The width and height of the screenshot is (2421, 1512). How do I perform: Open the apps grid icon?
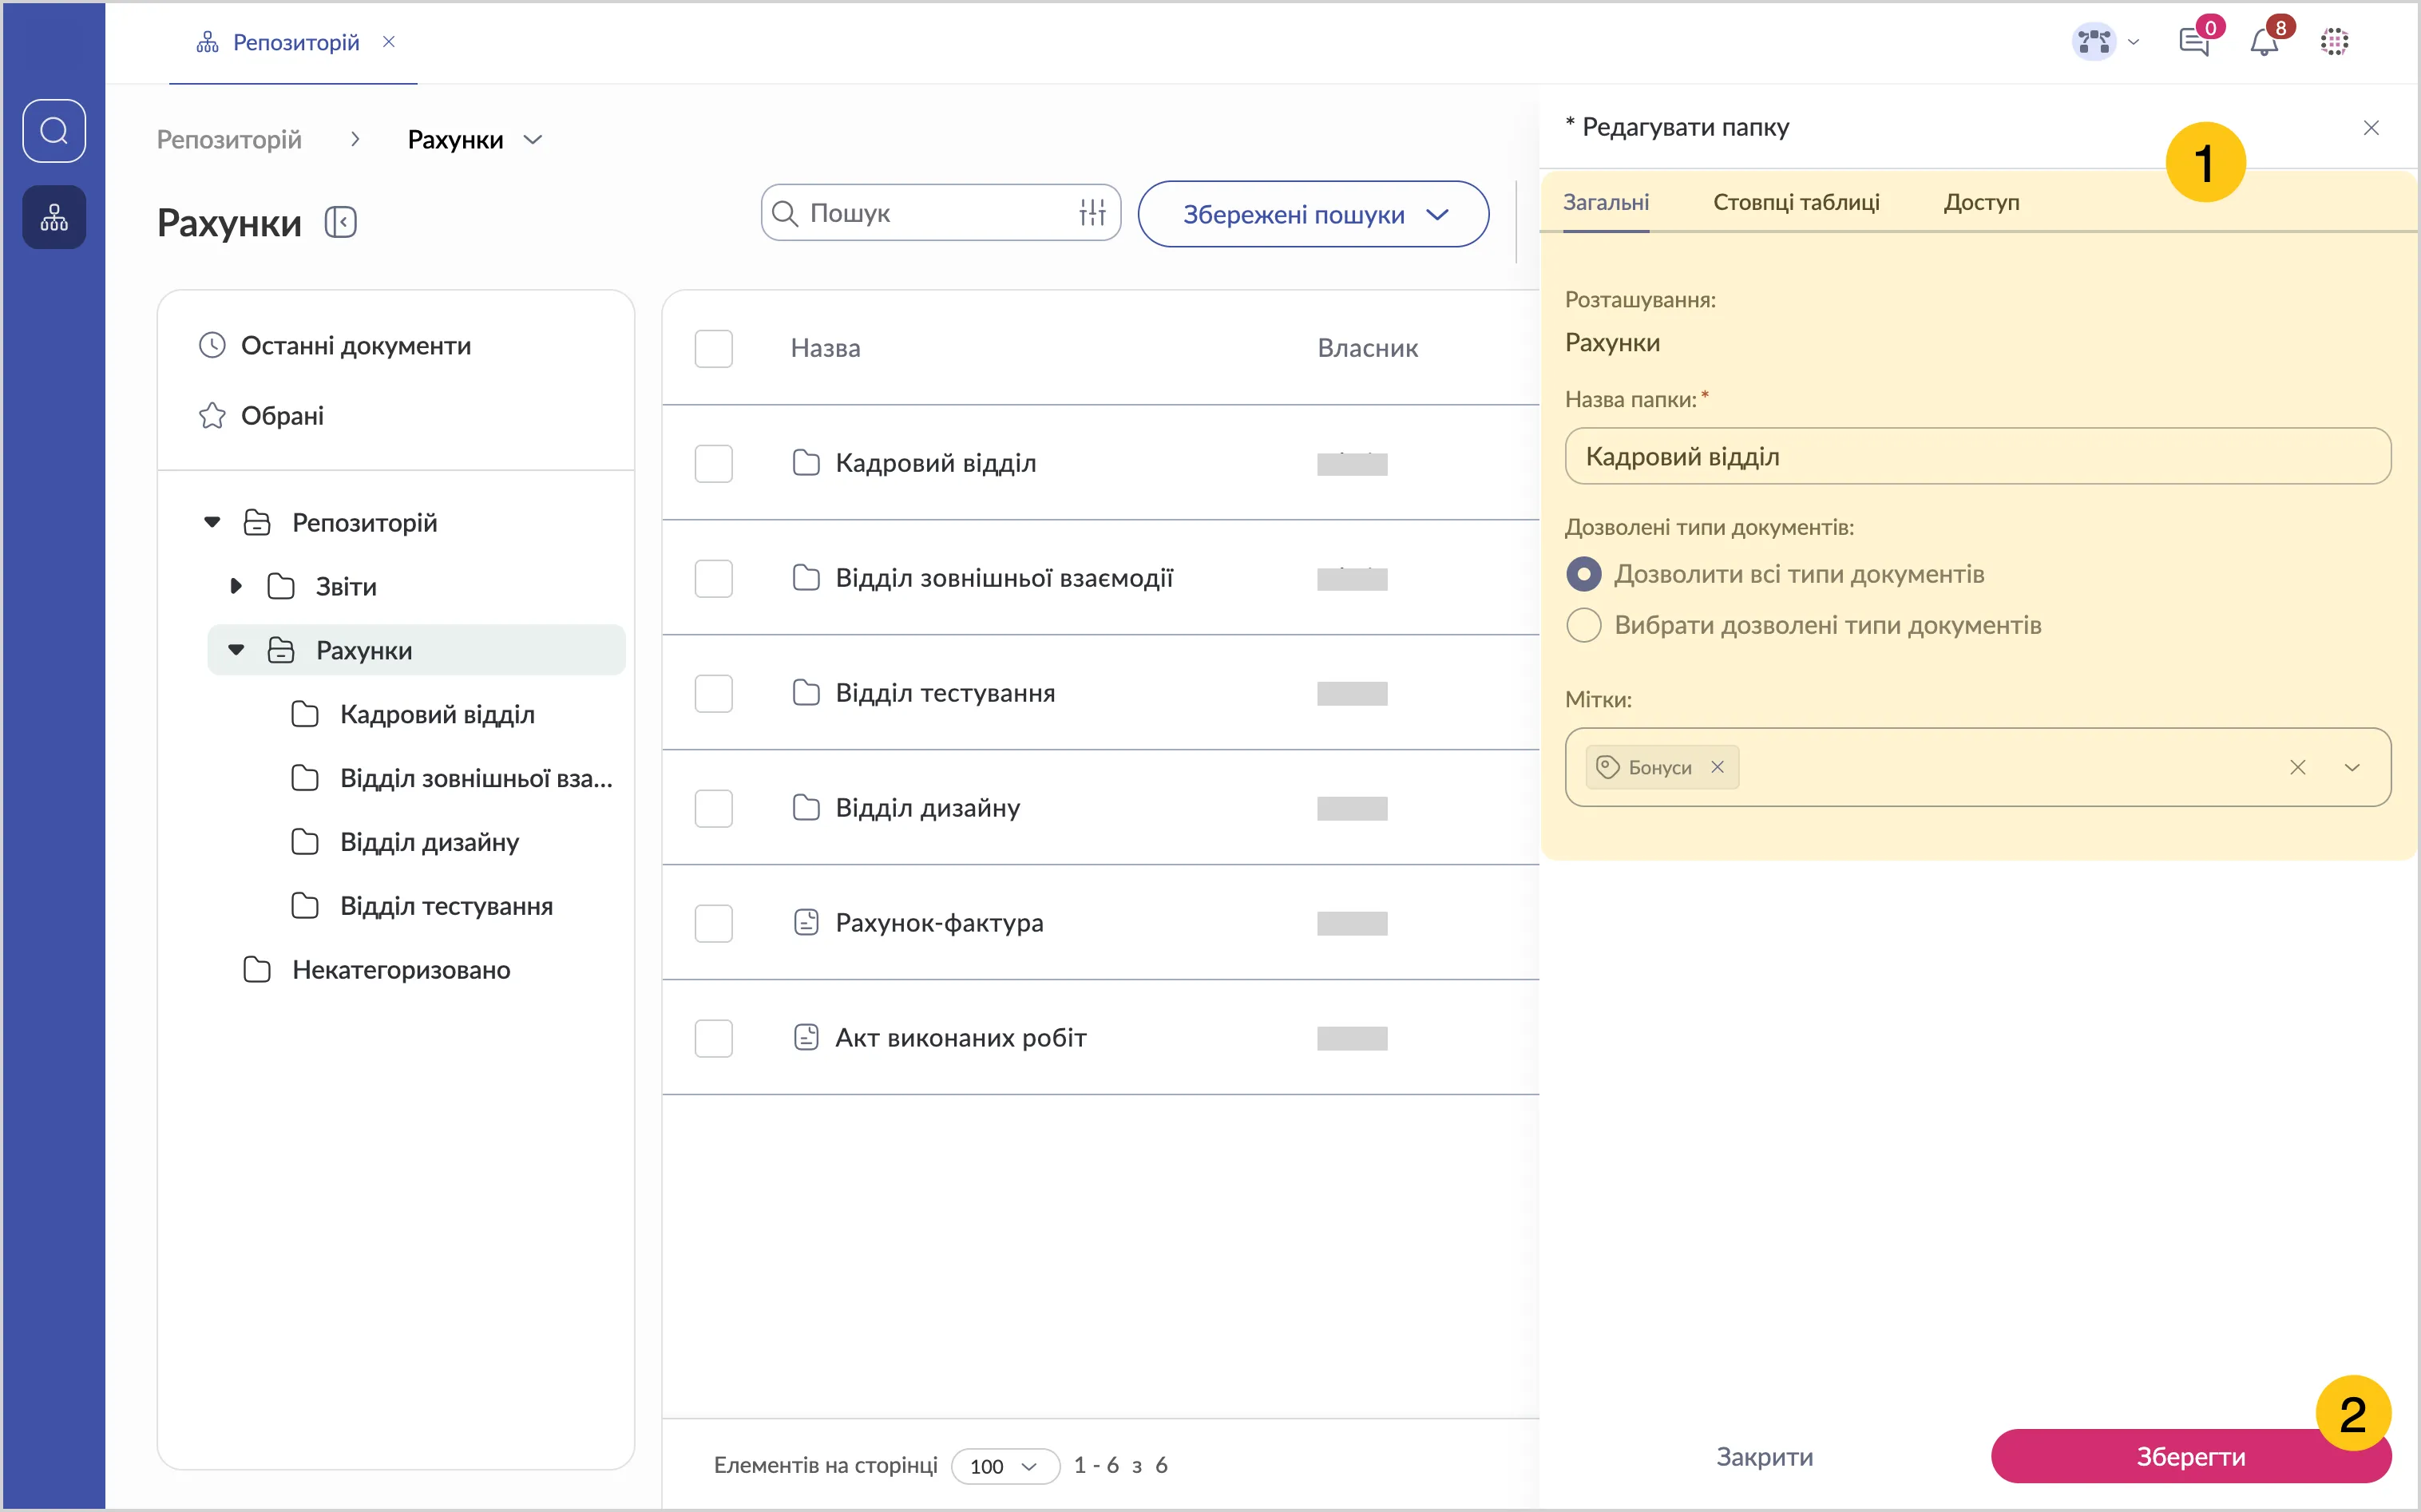coord(2334,42)
